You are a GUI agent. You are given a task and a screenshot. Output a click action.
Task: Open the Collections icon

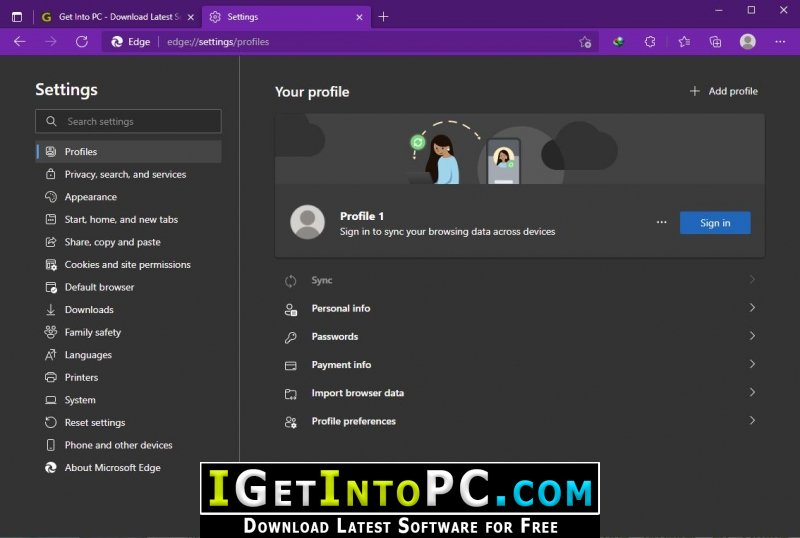715,42
